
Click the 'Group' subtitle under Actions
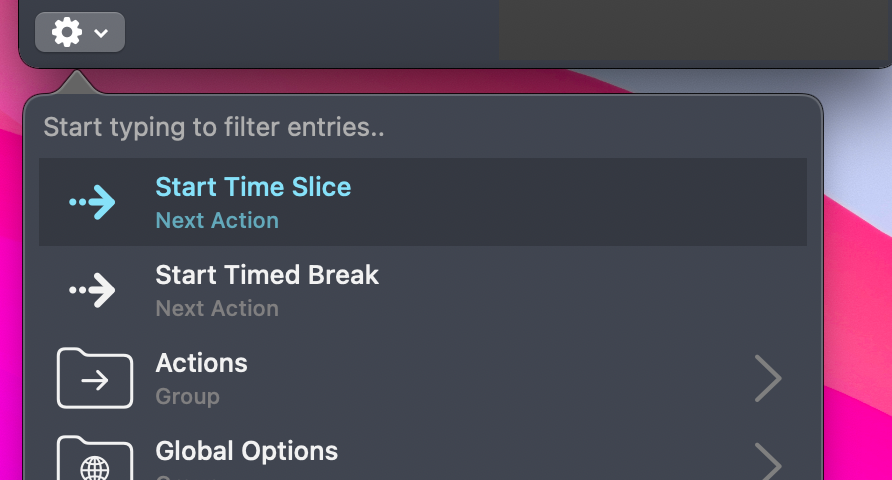[x=187, y=396]
